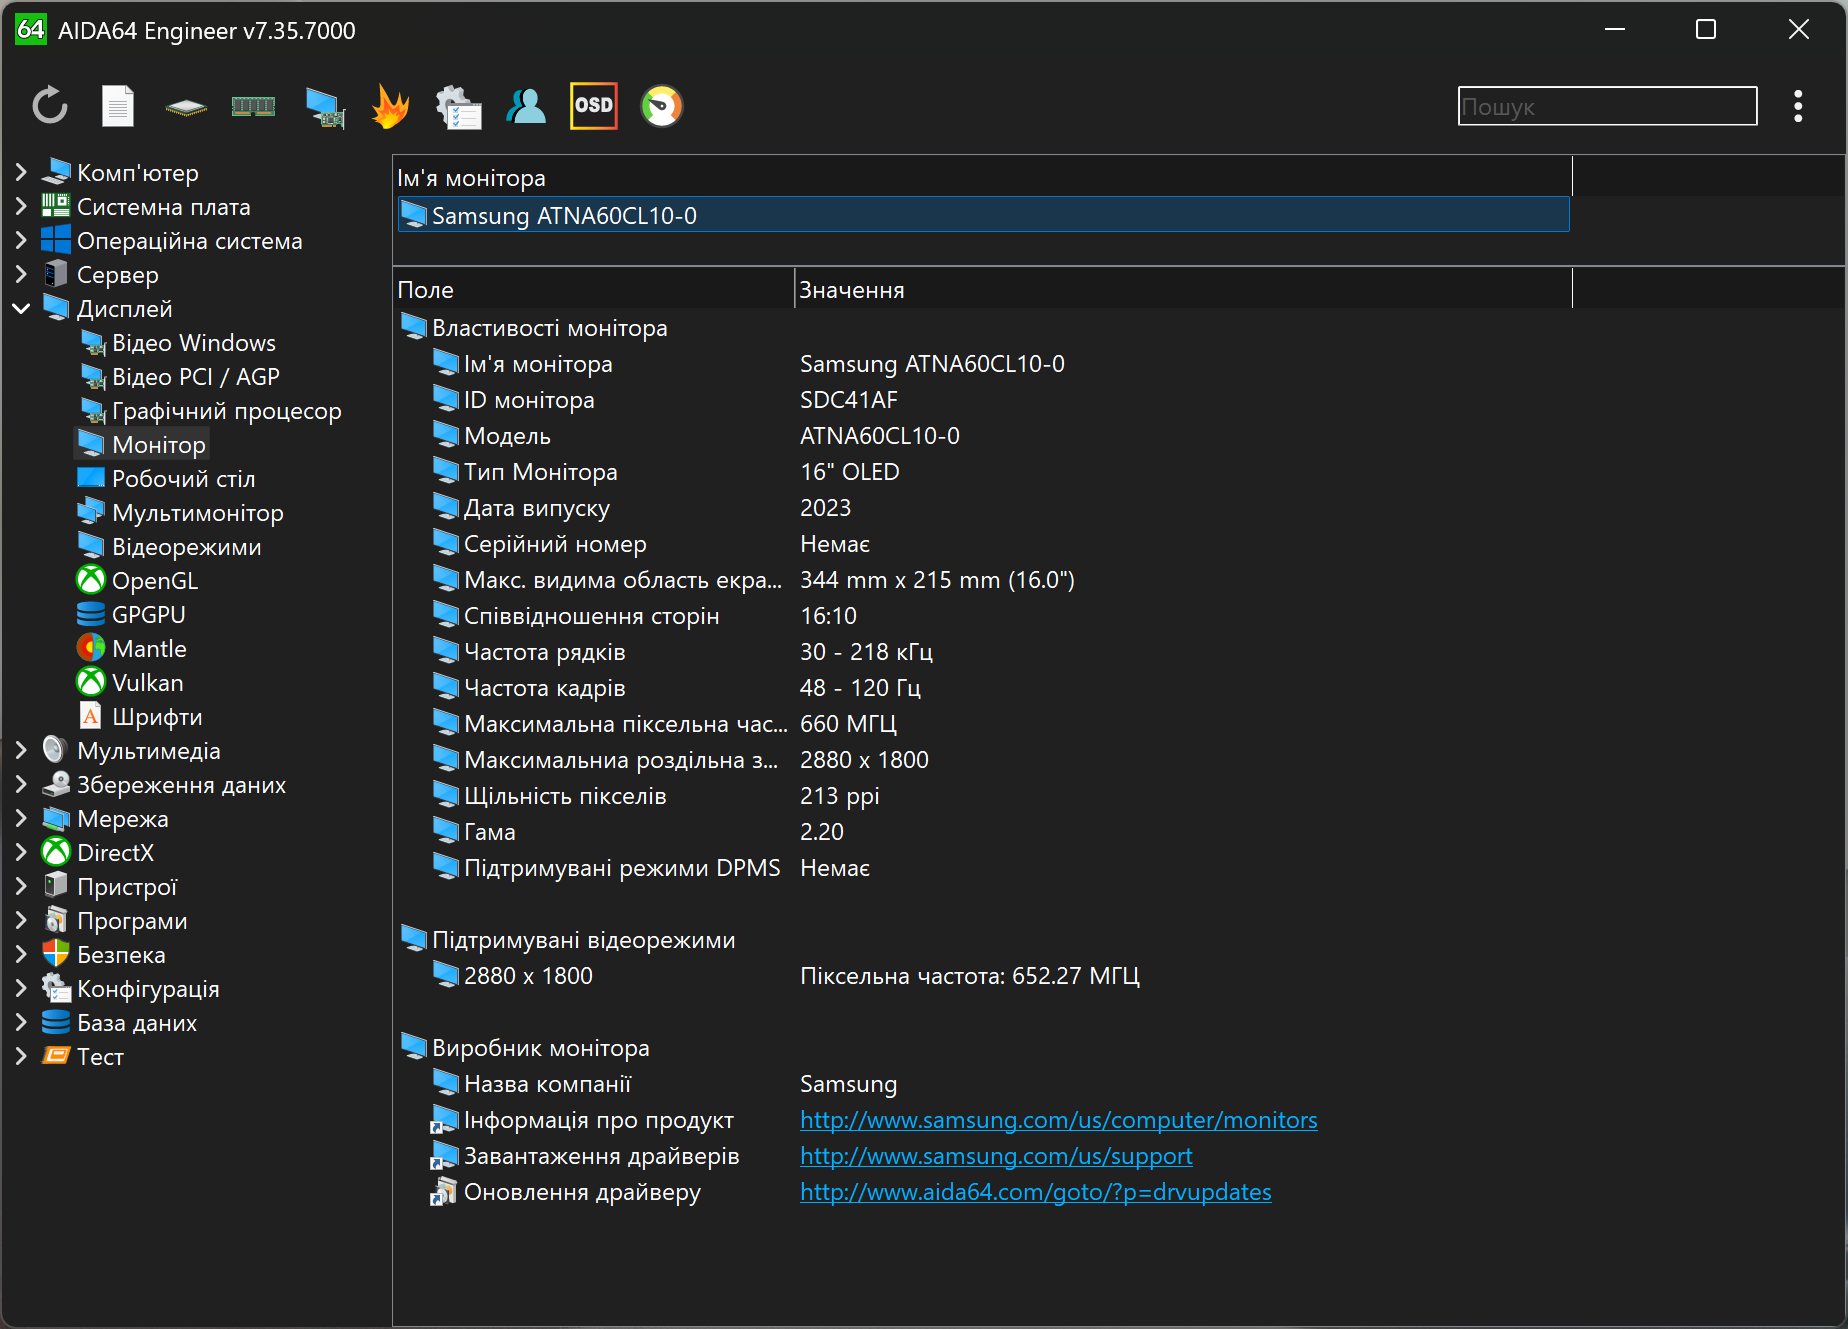The width and height of the screenshot is (1848, 1329).
Task: Open the Report document icon
Action: click(x=118, y=106)
